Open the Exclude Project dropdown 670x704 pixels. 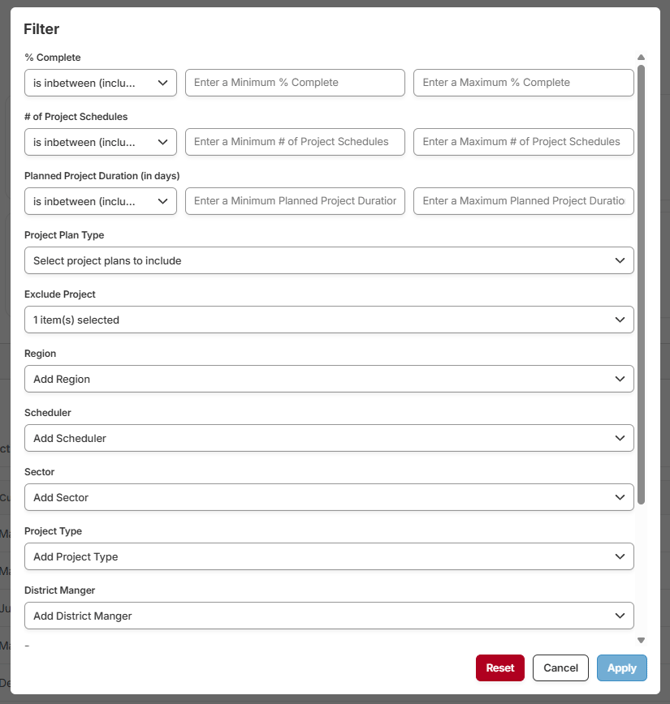(328, 320)
